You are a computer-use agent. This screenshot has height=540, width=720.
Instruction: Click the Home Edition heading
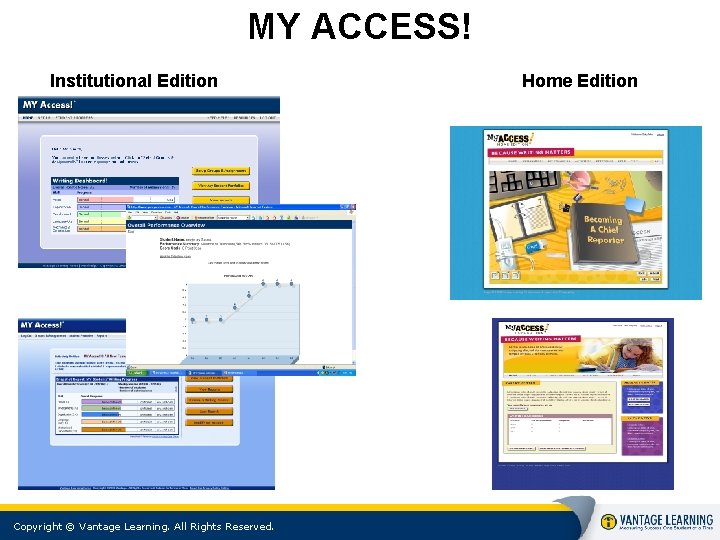coord(579,81)
